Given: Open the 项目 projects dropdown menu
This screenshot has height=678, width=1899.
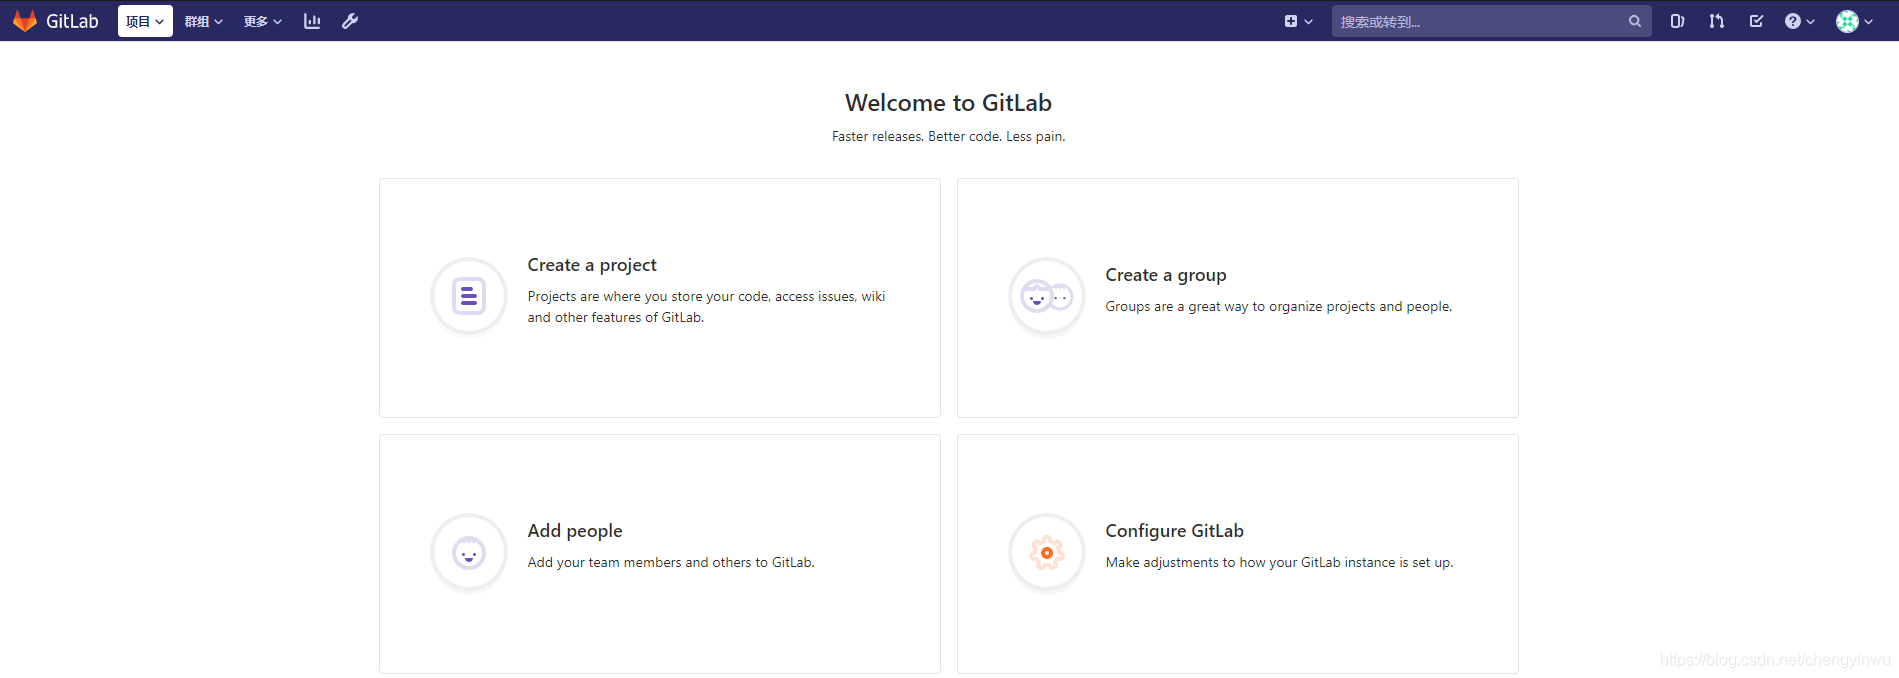Looking at the screenshot, I should [145, 21].
